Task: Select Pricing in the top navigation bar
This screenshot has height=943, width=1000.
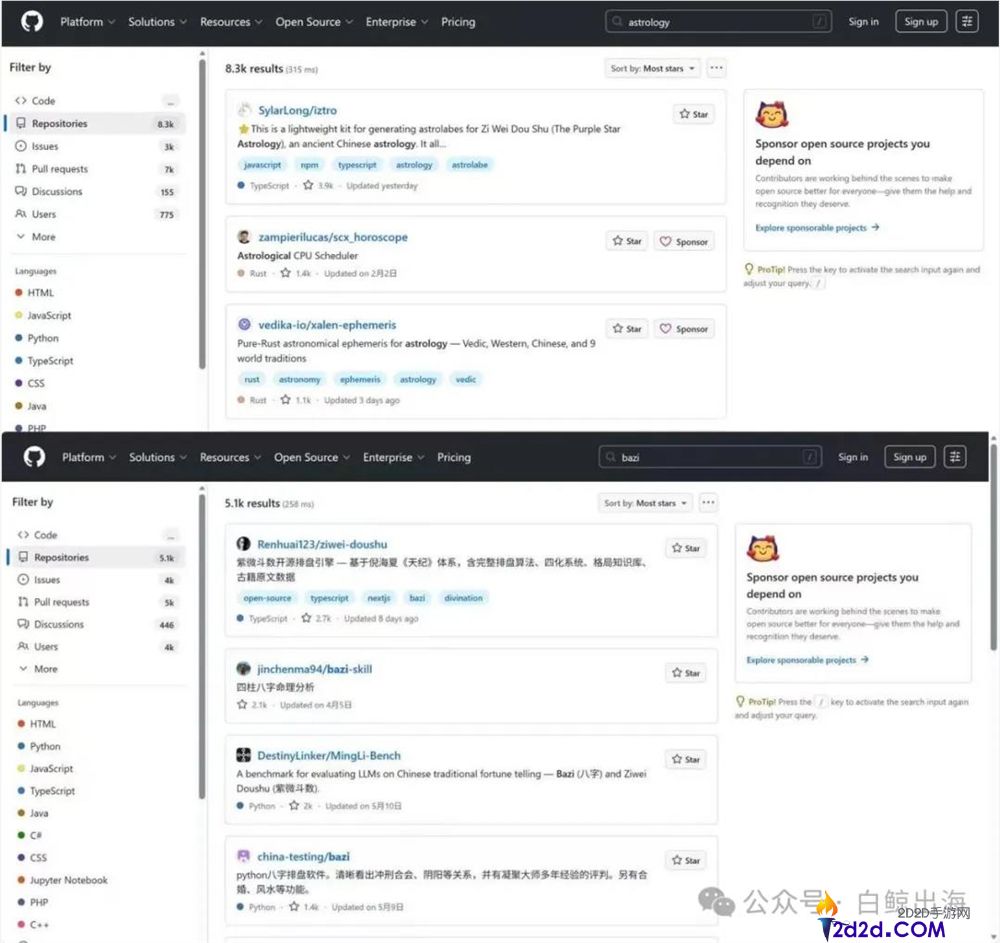Action: tap(458, 22)
